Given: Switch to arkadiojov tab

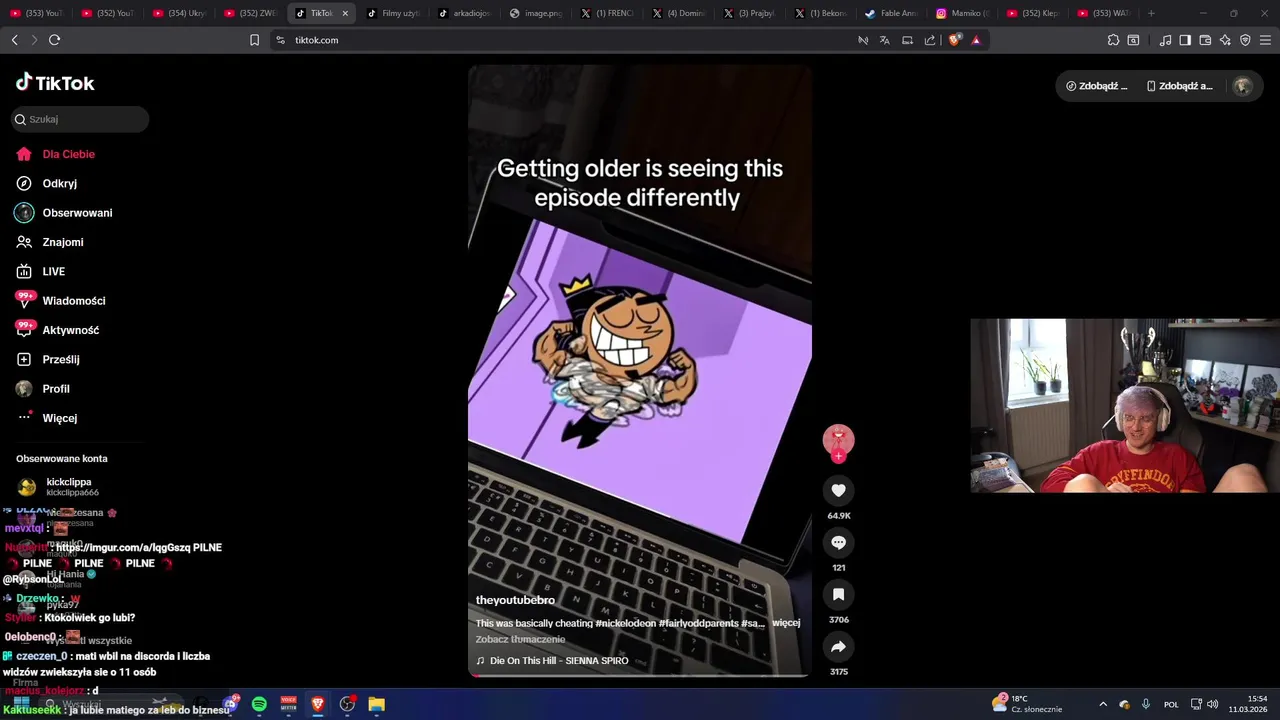Looking at the screenshot, I should (x=465, y=13).
